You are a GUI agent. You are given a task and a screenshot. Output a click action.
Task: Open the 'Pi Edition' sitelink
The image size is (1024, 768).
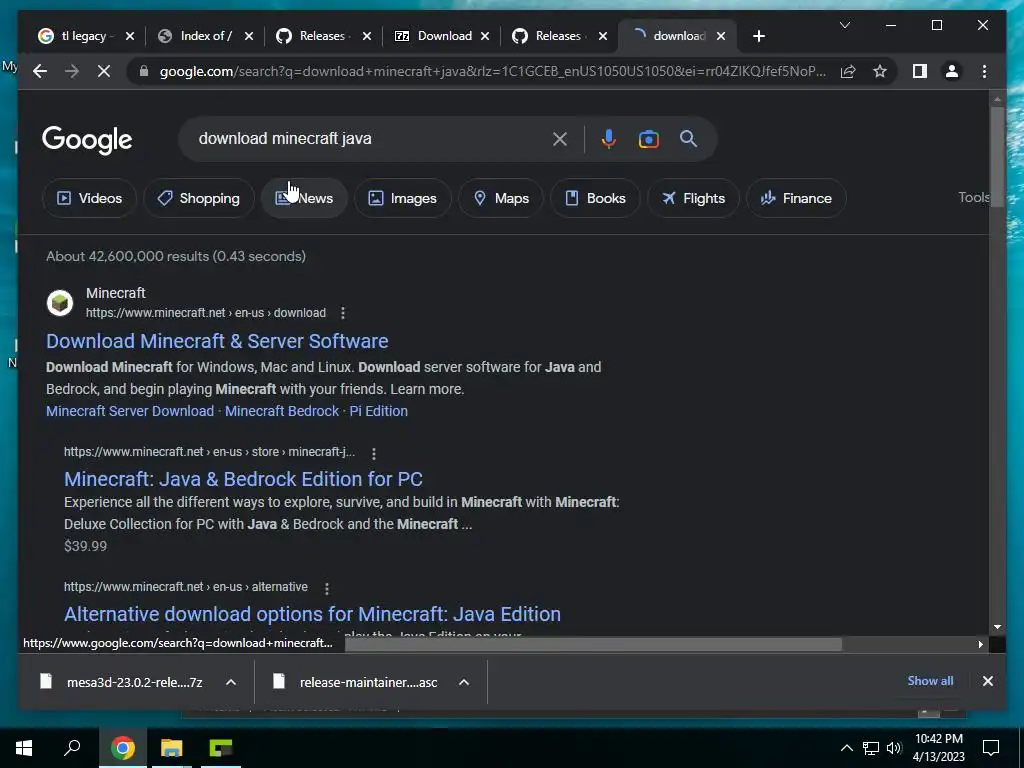378,411
